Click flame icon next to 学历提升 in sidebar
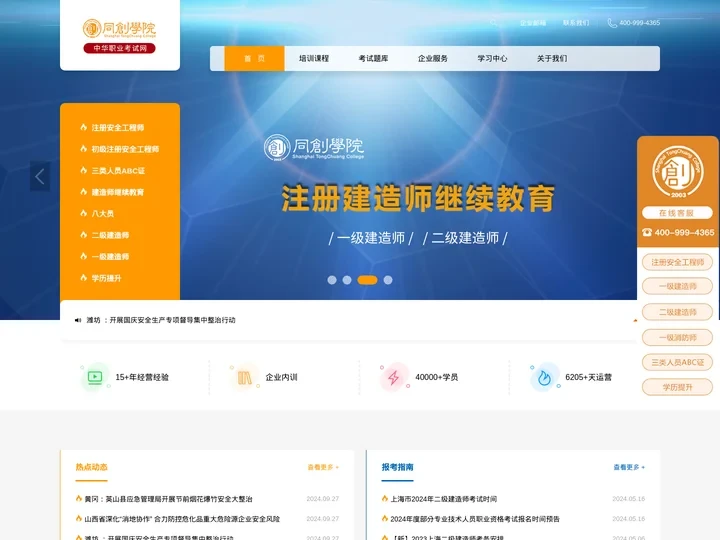 [84, 278]
